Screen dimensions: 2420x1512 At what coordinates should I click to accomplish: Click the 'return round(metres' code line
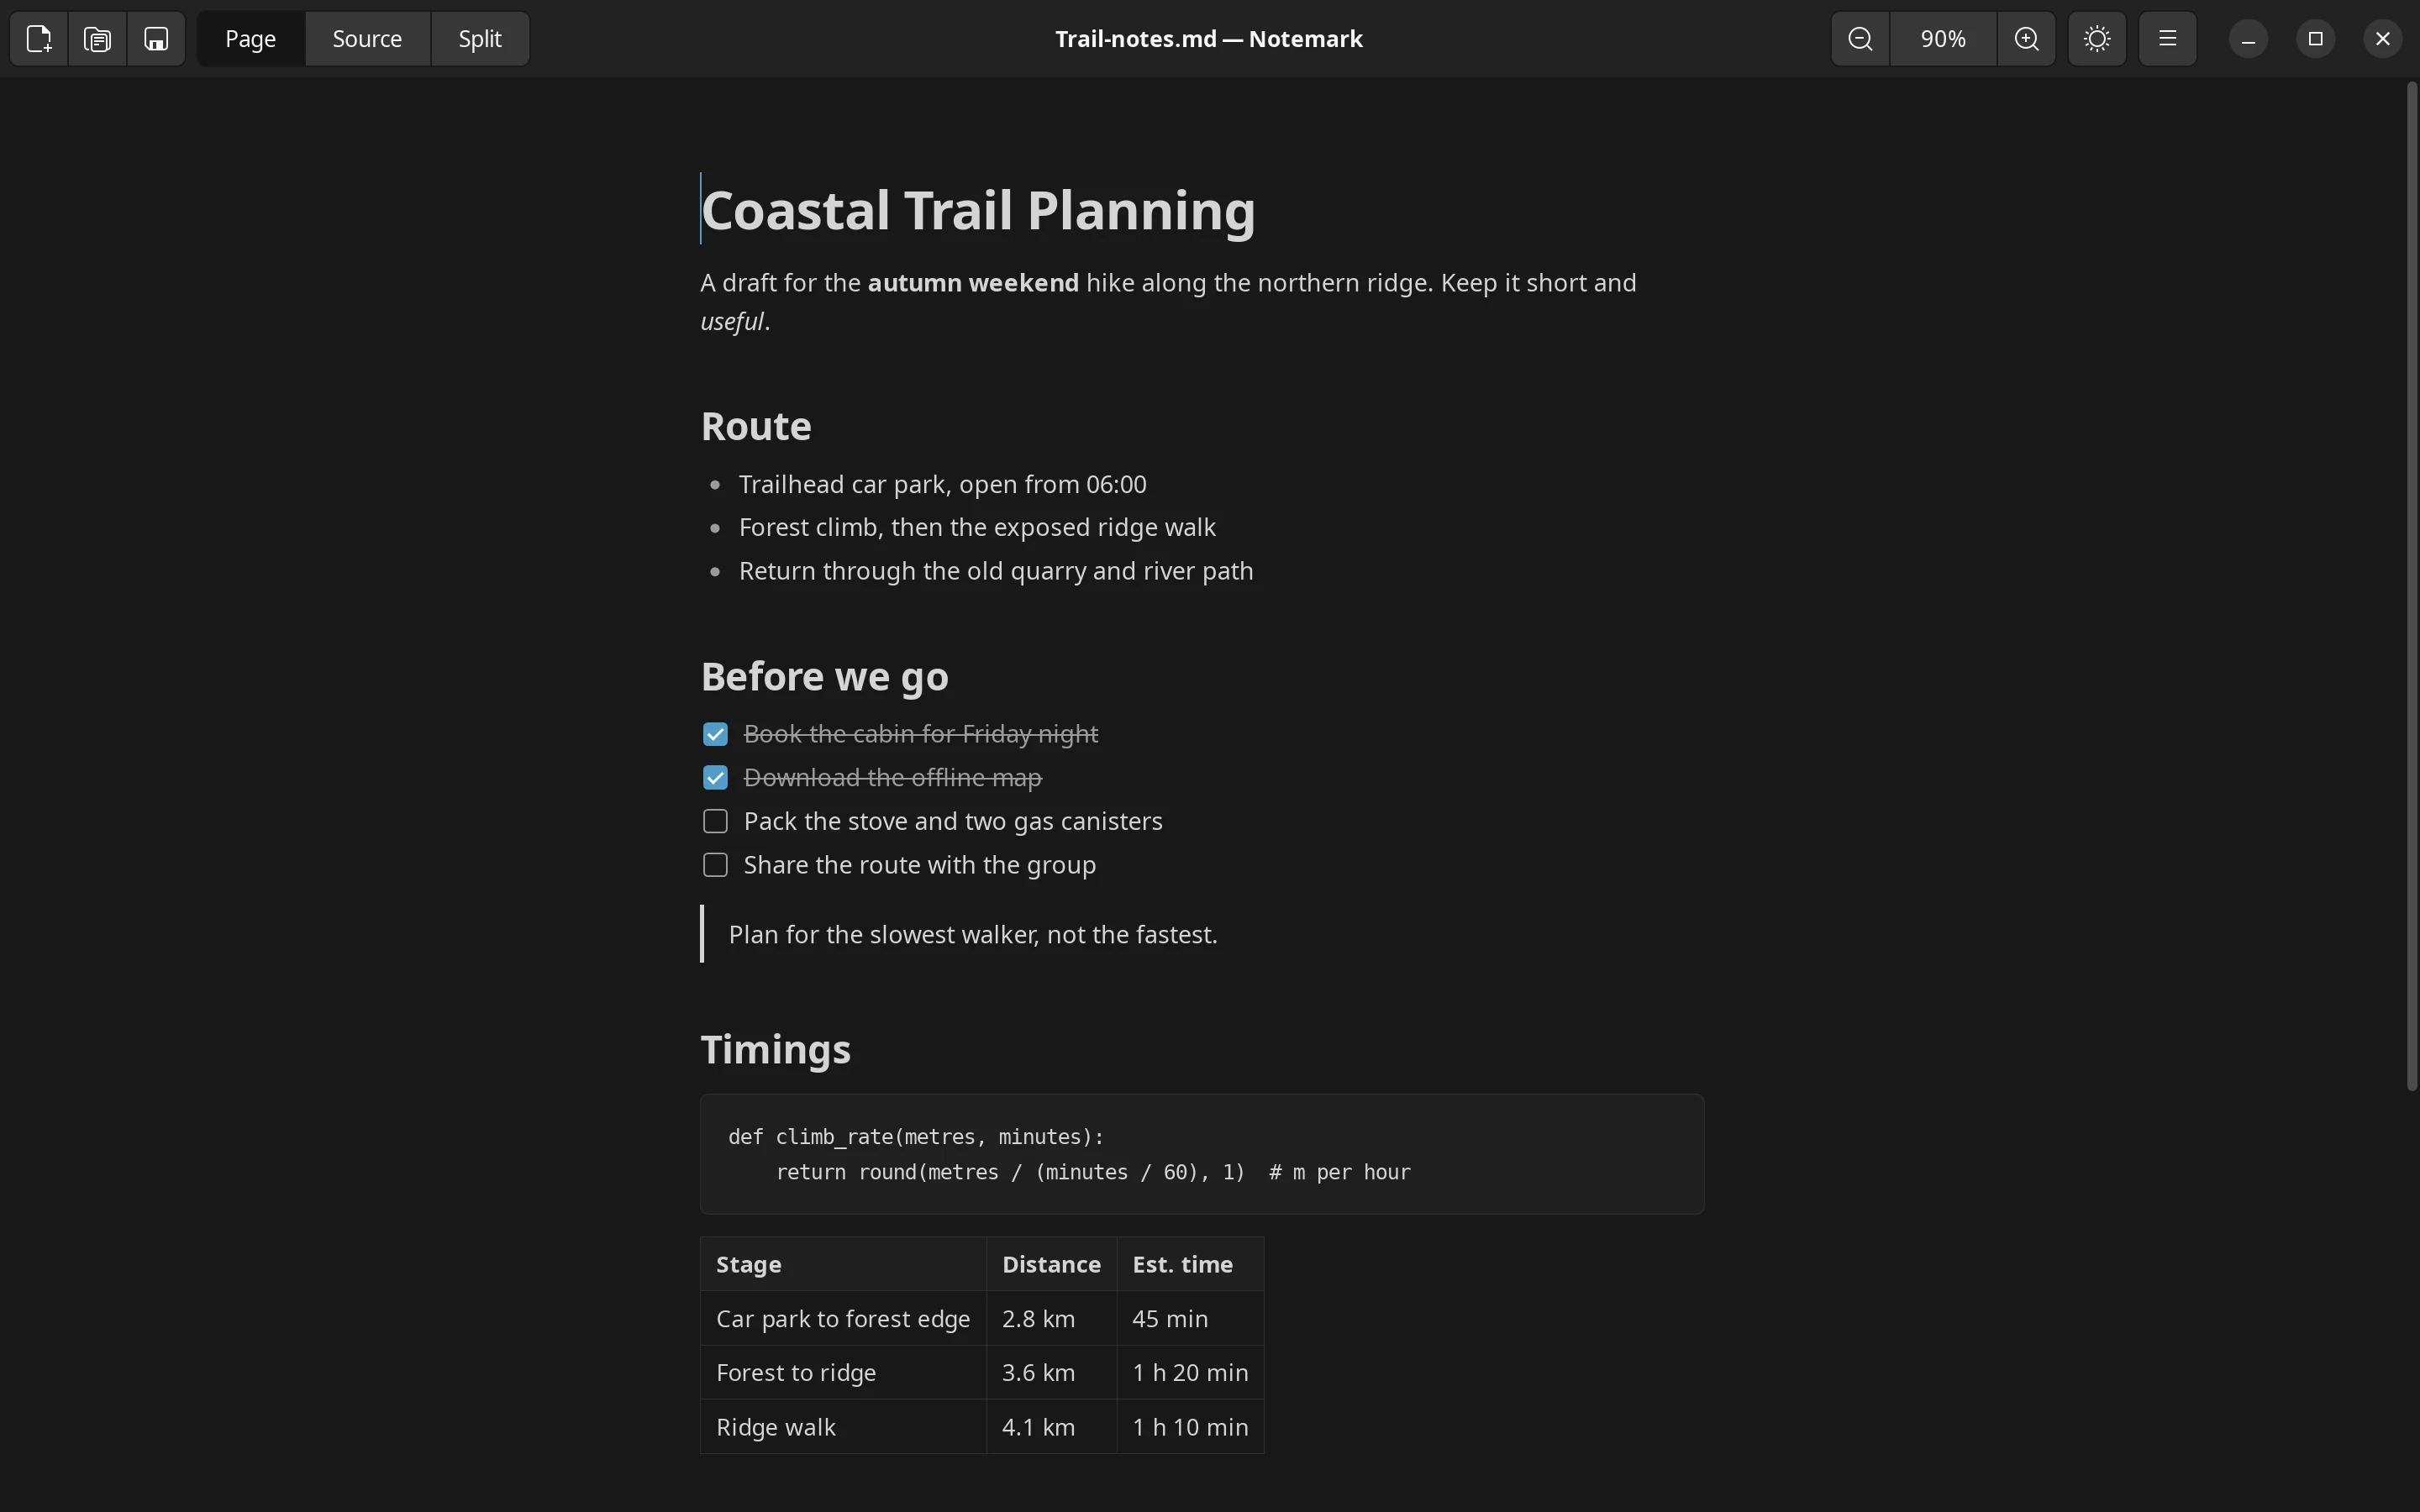pyautogui.click(x=1093, y=1172)
